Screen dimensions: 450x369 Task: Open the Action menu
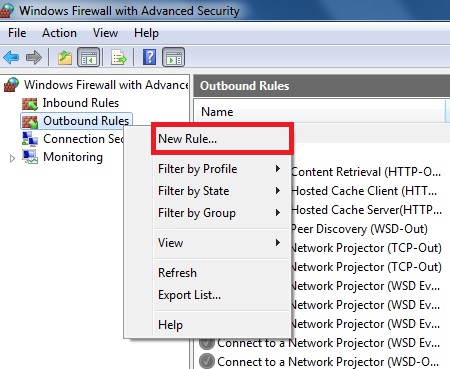click(59, 33)
